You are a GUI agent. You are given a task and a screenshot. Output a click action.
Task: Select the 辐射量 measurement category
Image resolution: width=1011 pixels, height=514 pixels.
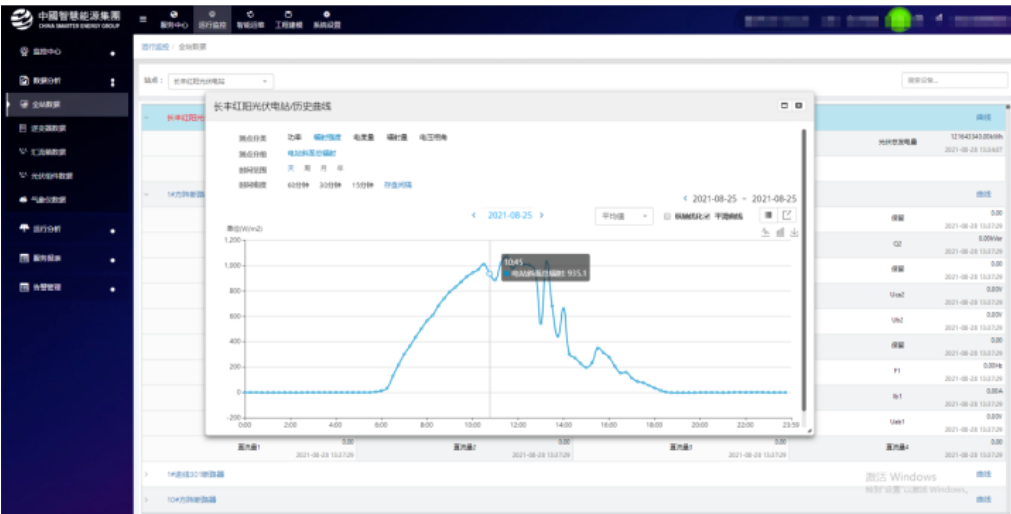pyautogui.click(x=397, y=137)
